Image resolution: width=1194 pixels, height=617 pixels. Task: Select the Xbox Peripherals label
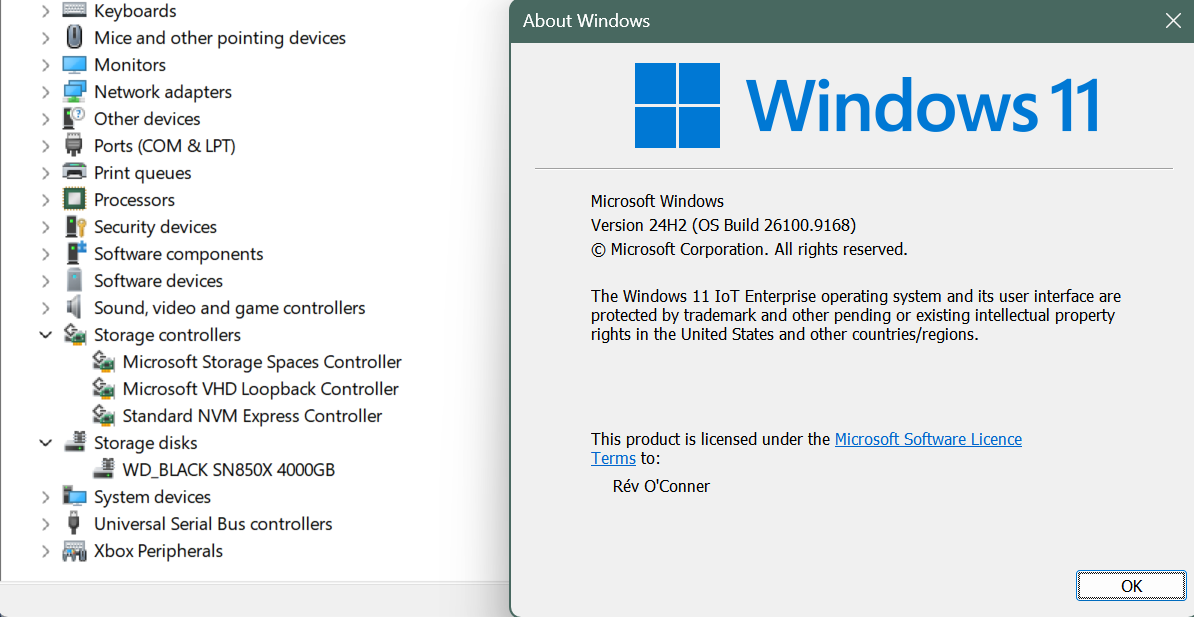coord(158,551)
